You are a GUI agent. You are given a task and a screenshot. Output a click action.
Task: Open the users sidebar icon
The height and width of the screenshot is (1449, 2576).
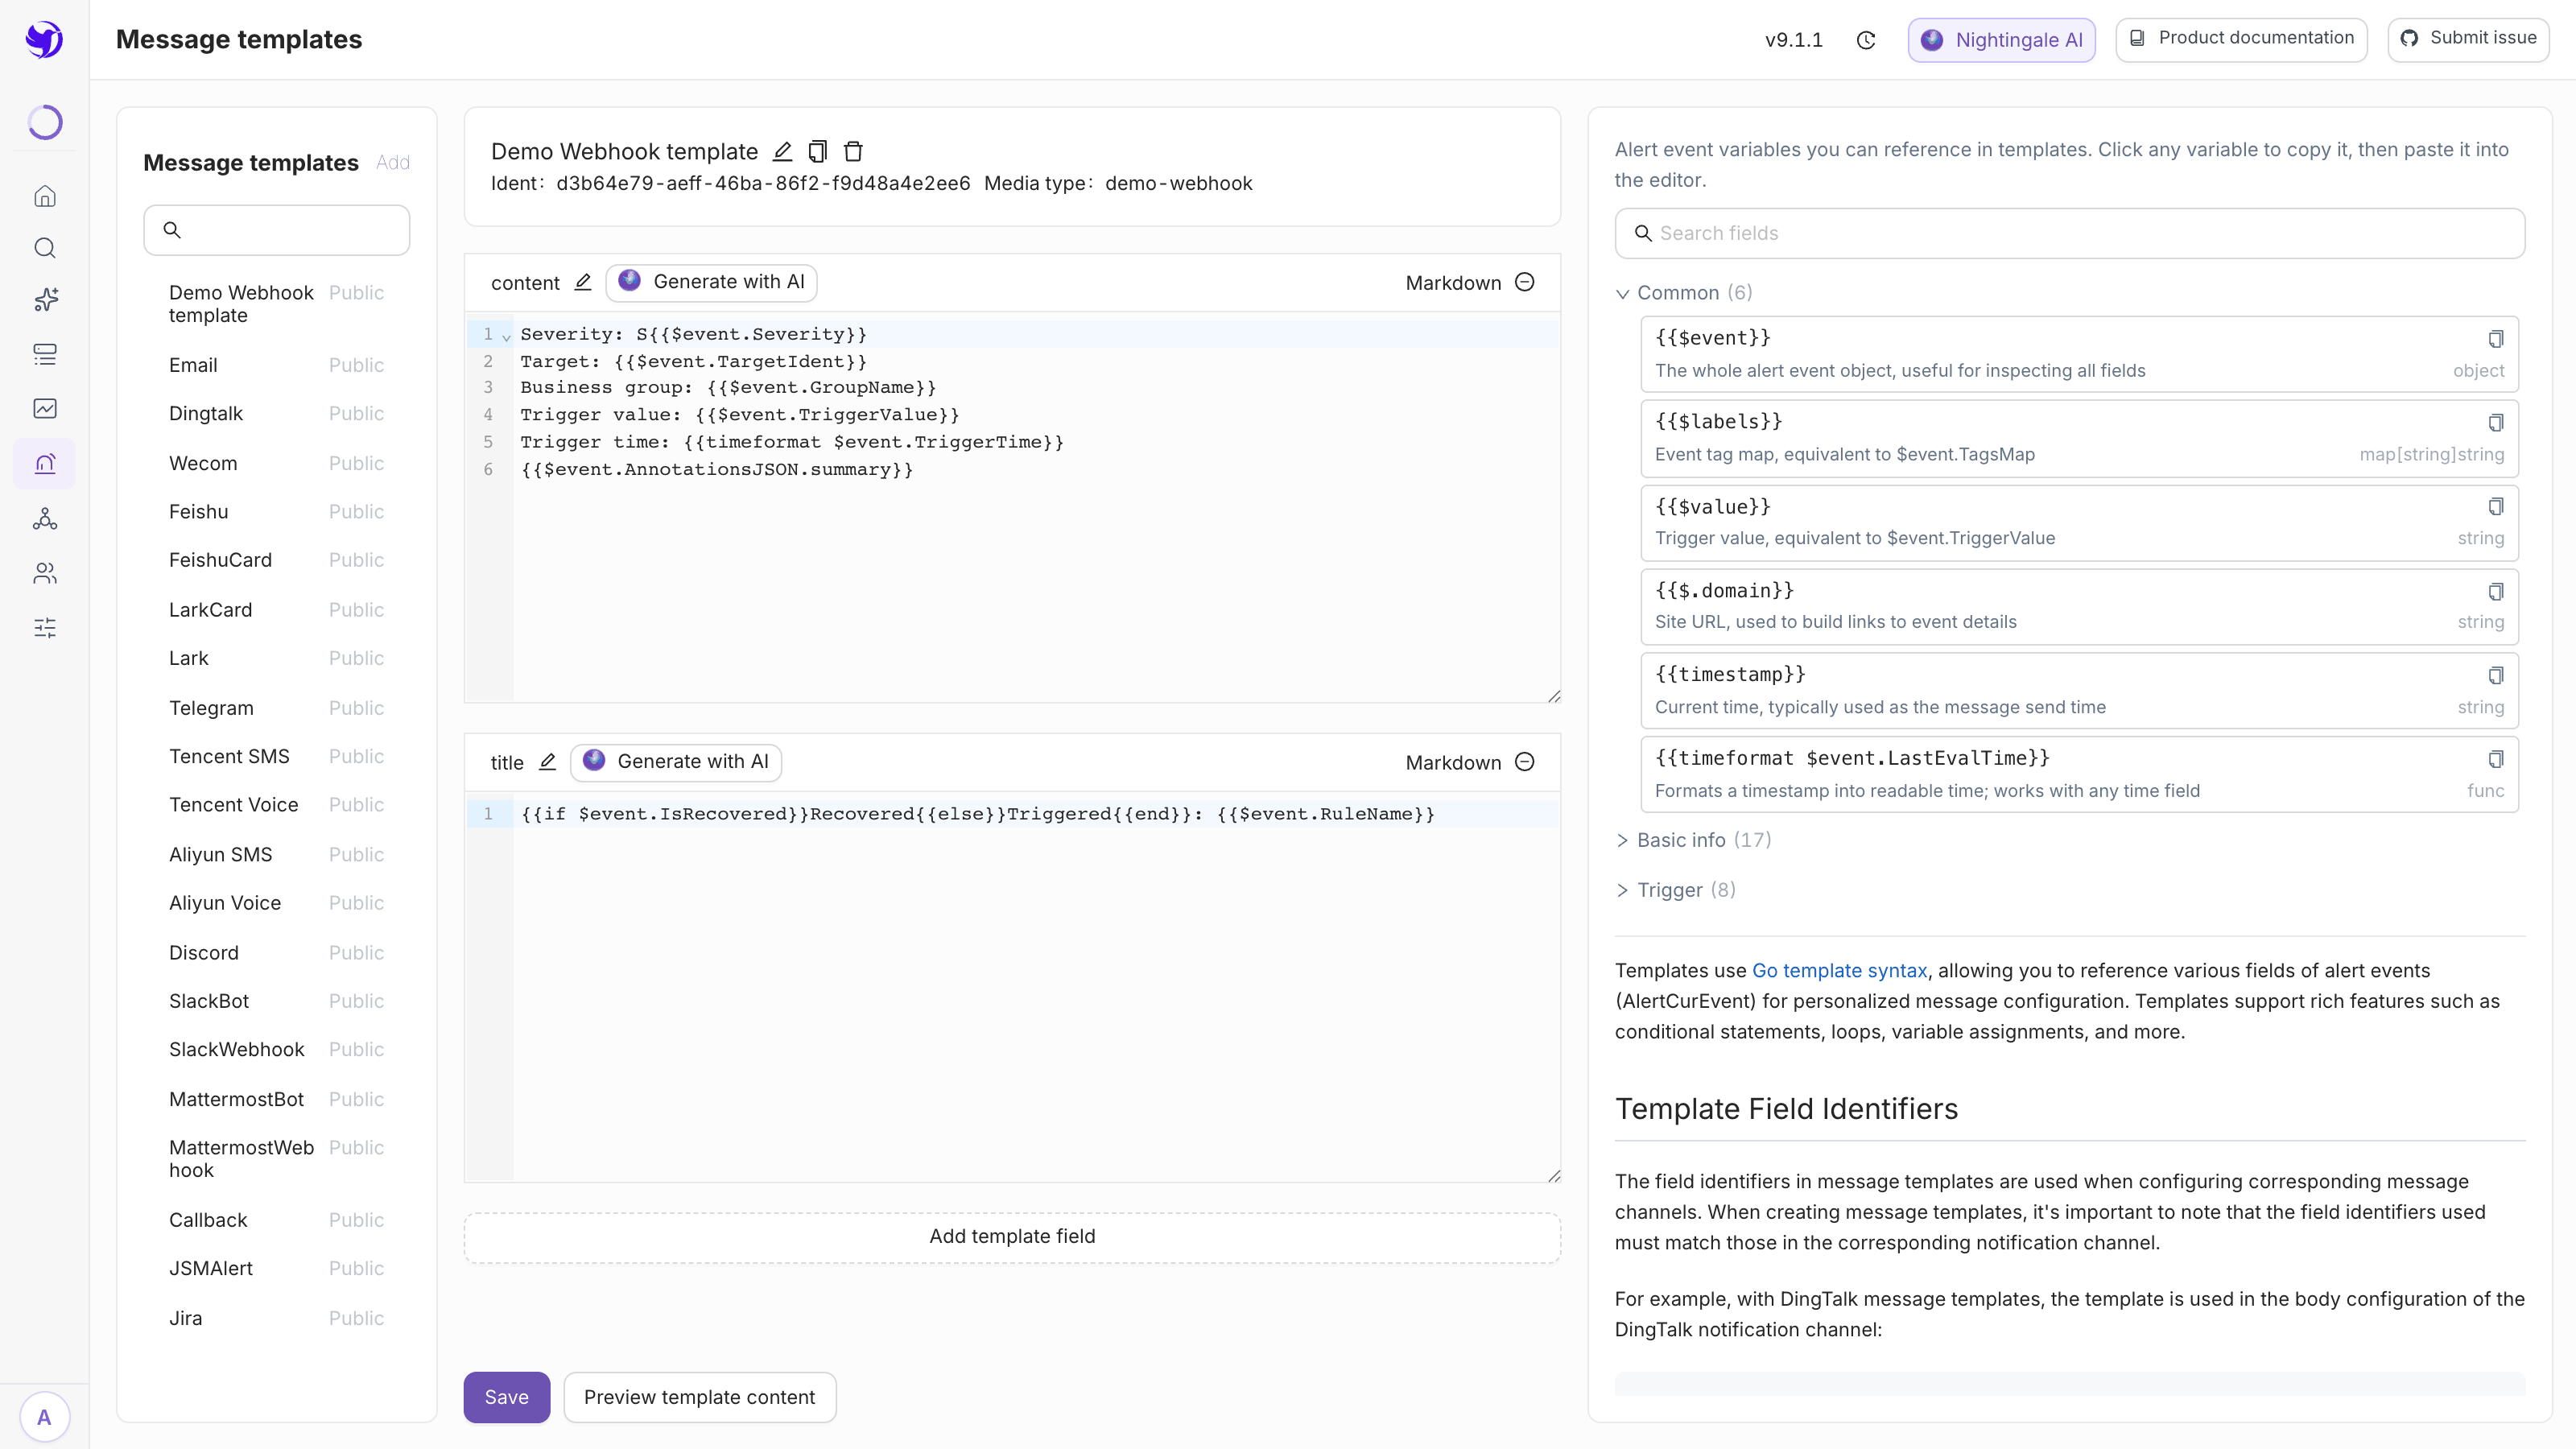(45, 573)
